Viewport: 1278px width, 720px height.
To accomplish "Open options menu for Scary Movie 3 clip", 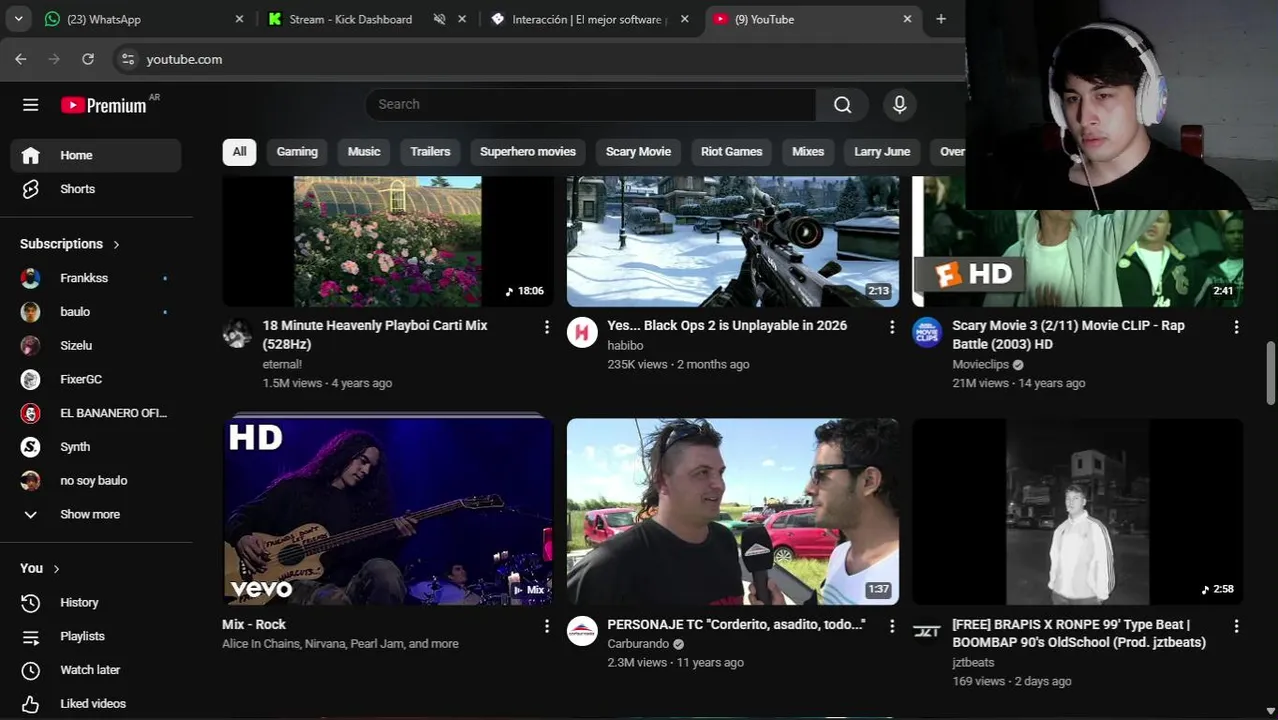I will click(x=1236, y=327).
